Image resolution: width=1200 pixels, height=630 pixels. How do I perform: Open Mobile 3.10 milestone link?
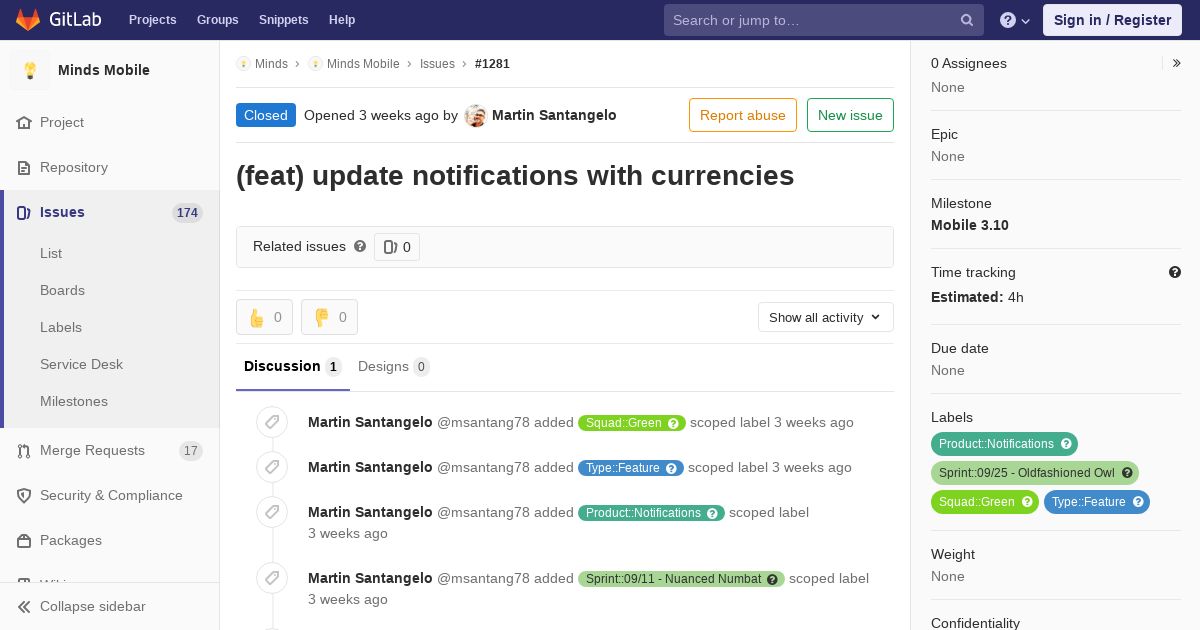point(970,225)
